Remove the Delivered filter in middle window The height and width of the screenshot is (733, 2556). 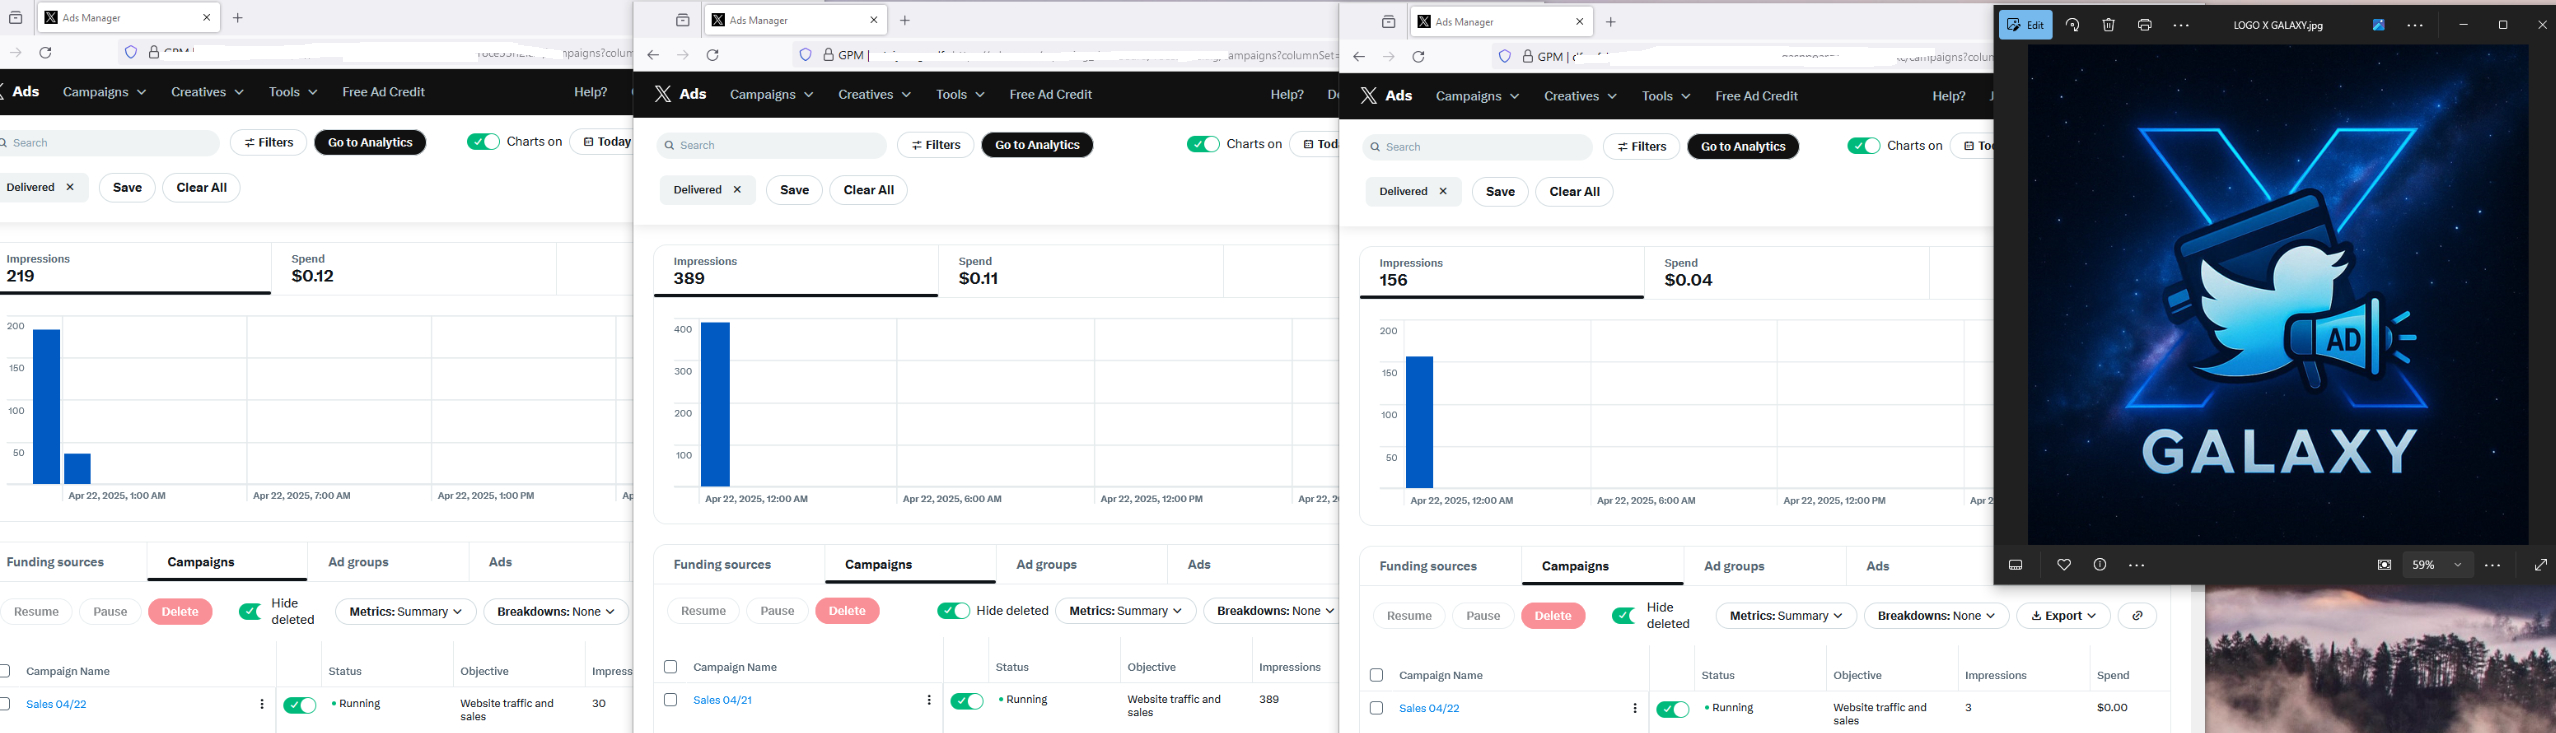(738, 190)
